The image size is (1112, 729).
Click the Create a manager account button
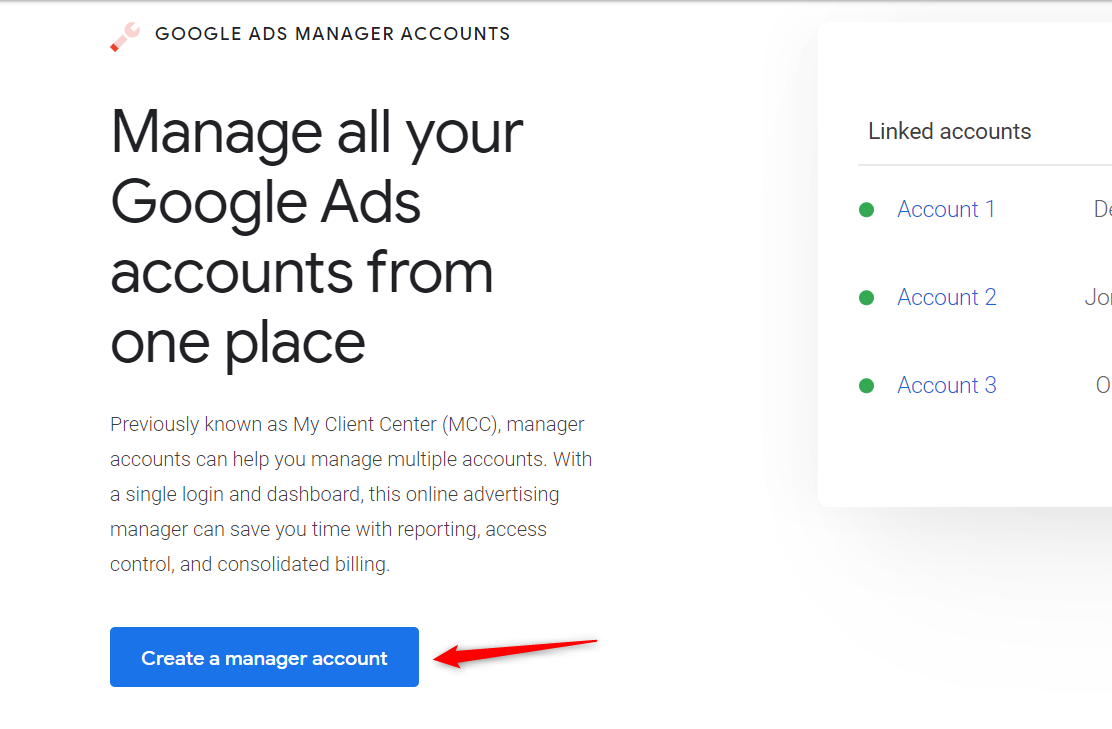[x=265, y=657]
